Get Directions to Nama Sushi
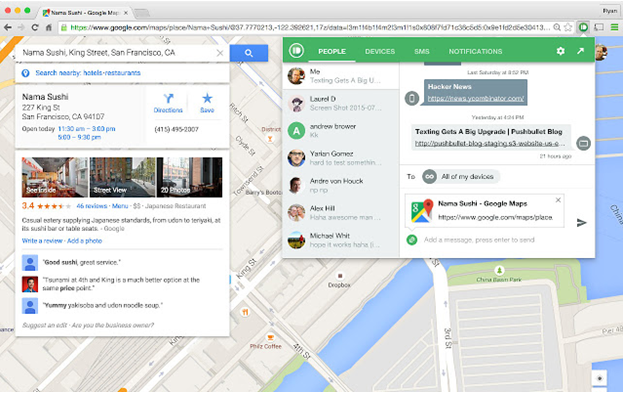Image resolution: width=626 pixels, height=395 pixels. [168, 103]
